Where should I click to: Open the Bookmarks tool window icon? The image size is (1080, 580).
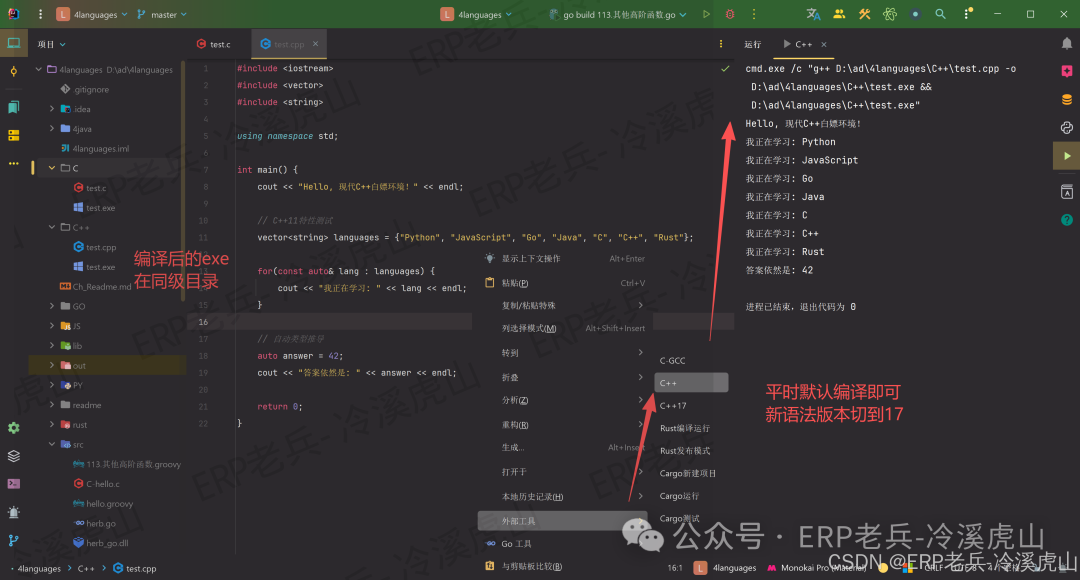(x=14, y=107)
